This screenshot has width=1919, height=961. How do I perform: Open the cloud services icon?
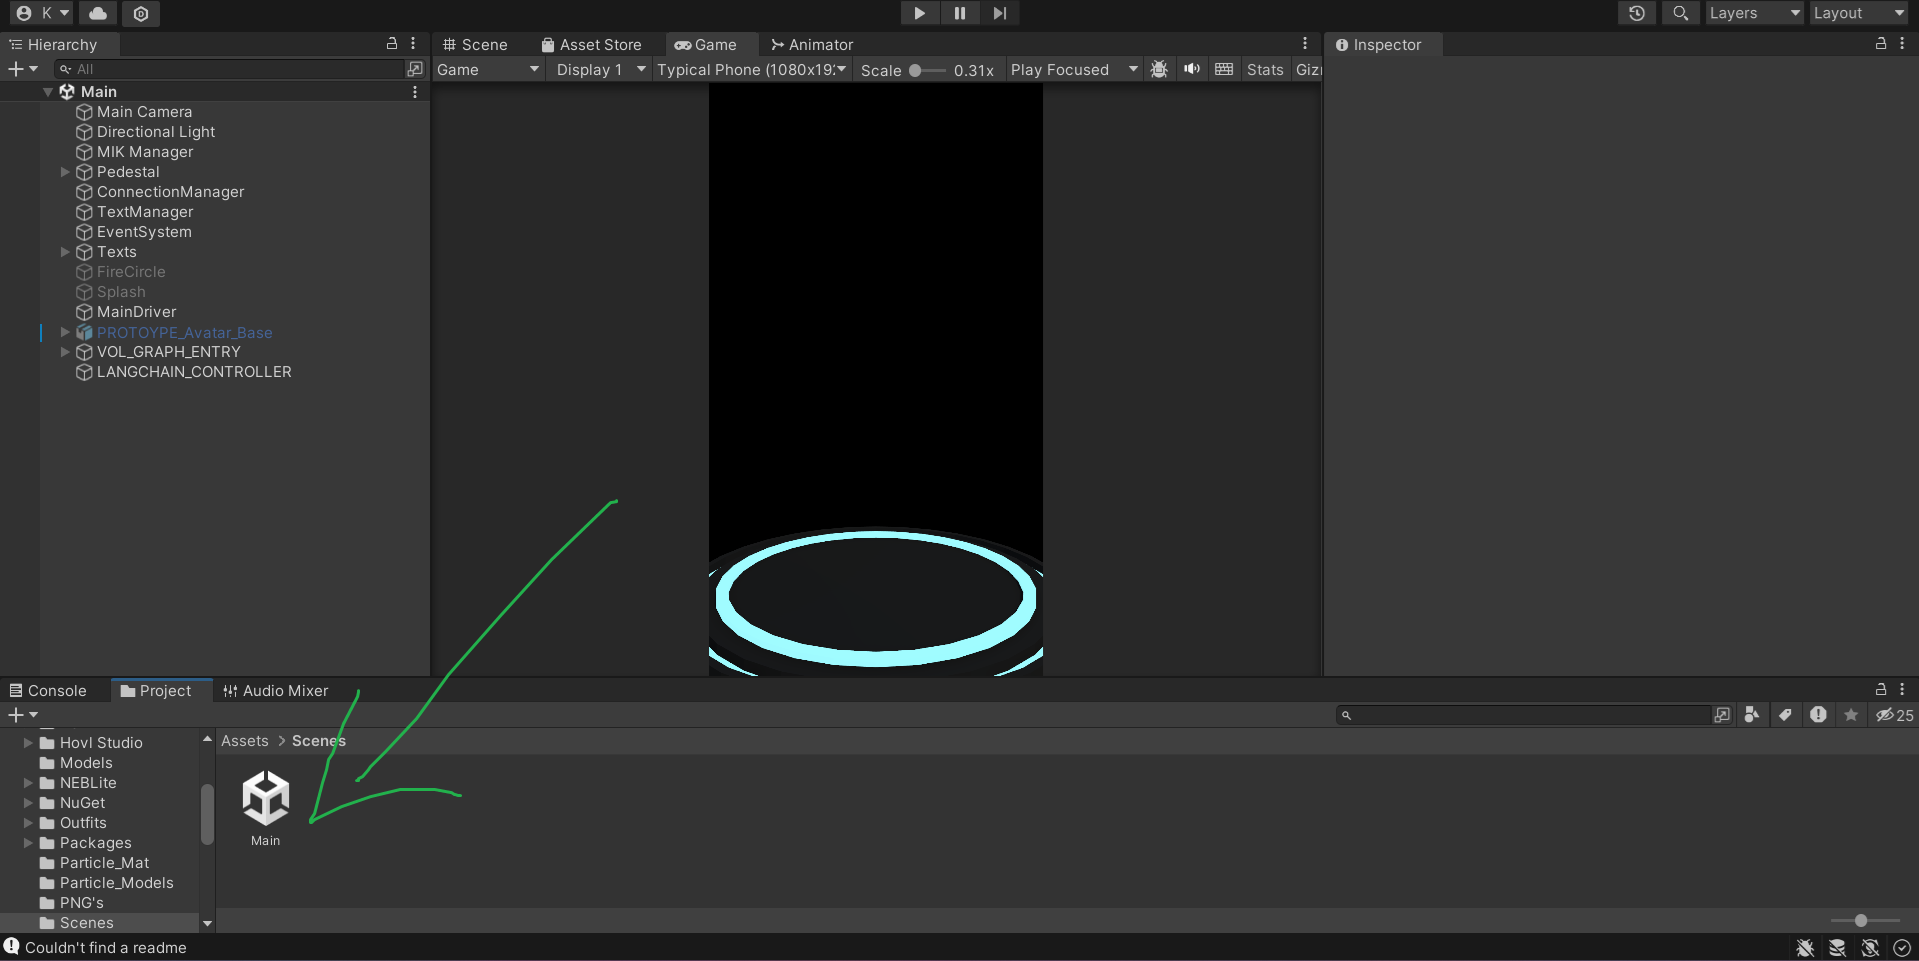tap(98, 13)
